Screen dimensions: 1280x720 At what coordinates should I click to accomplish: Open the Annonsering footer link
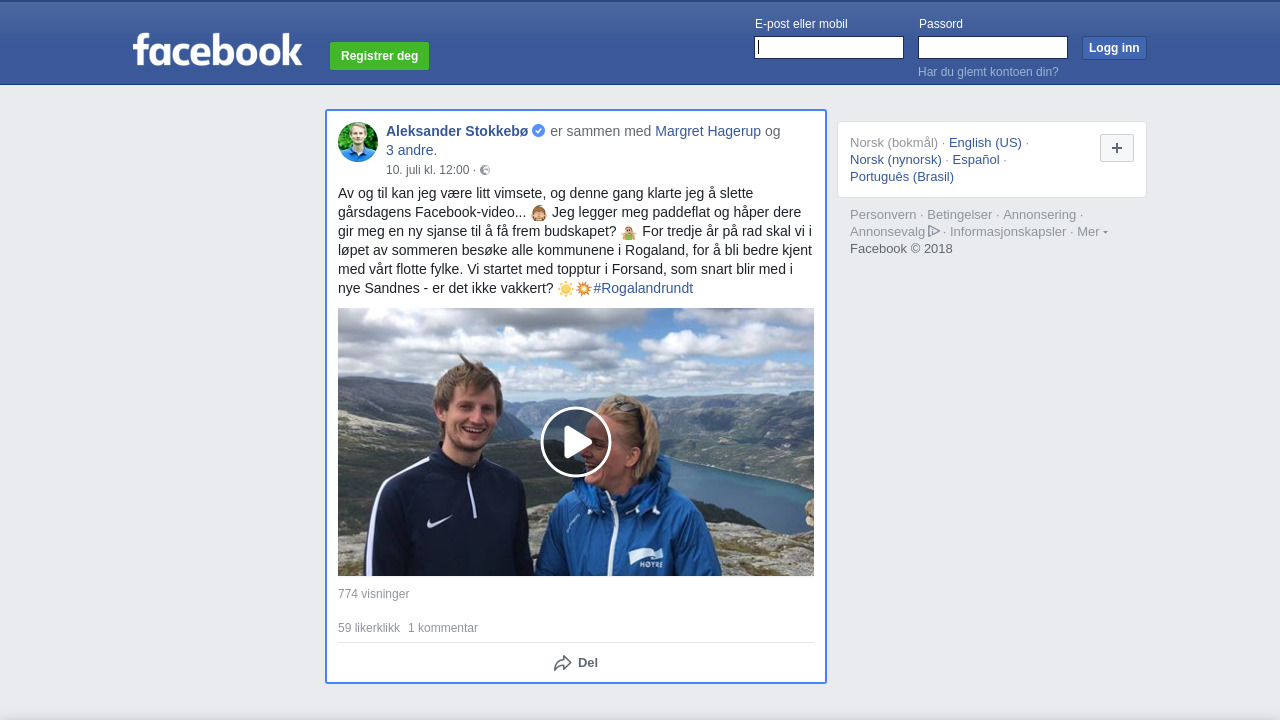tap(1040, 214)
